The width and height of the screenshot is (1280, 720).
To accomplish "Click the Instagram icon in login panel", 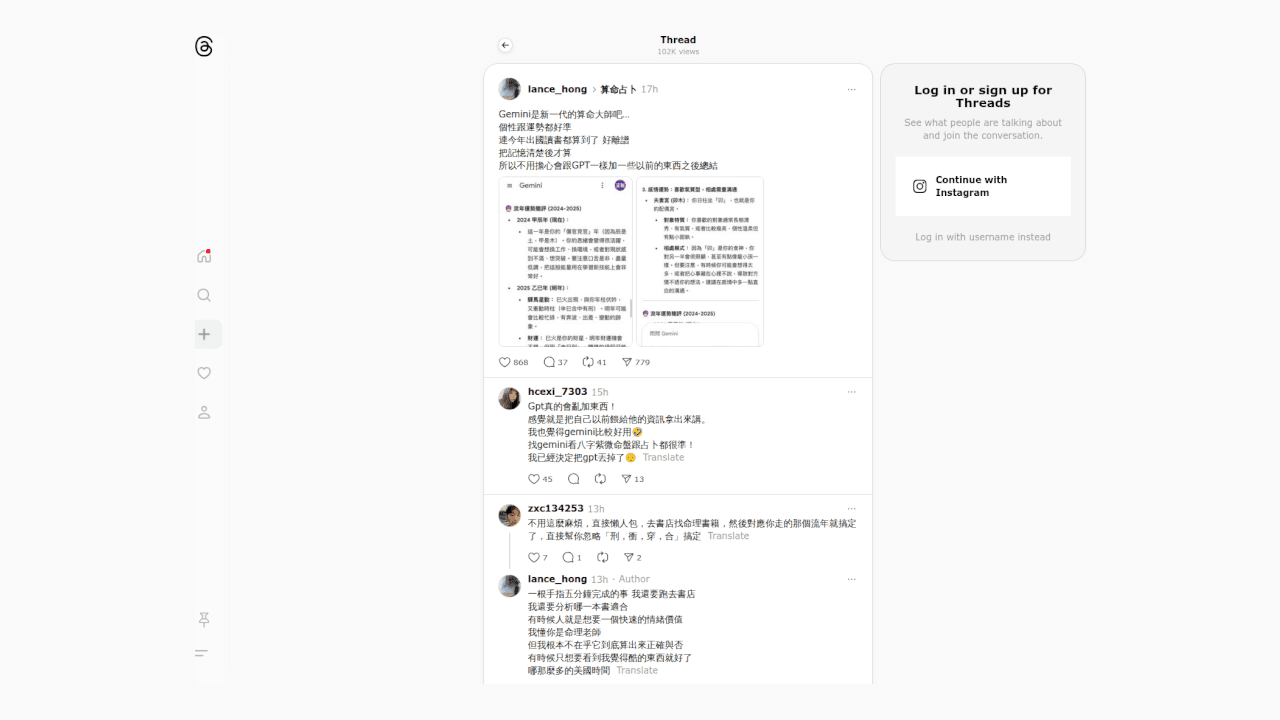I will coord(920,186).
